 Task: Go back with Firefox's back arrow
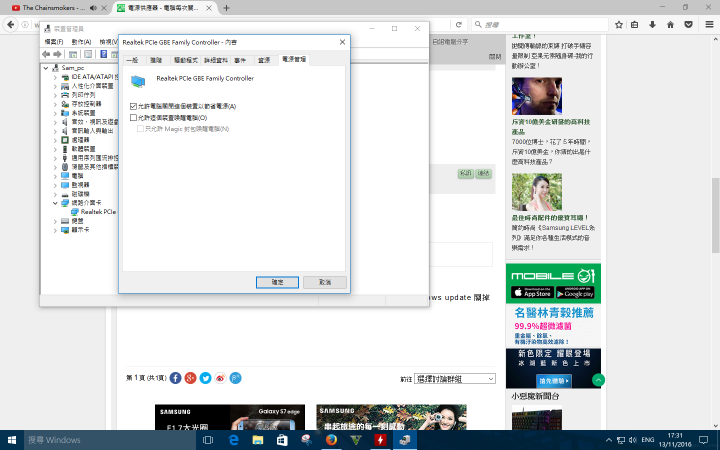tap(11, 24)
